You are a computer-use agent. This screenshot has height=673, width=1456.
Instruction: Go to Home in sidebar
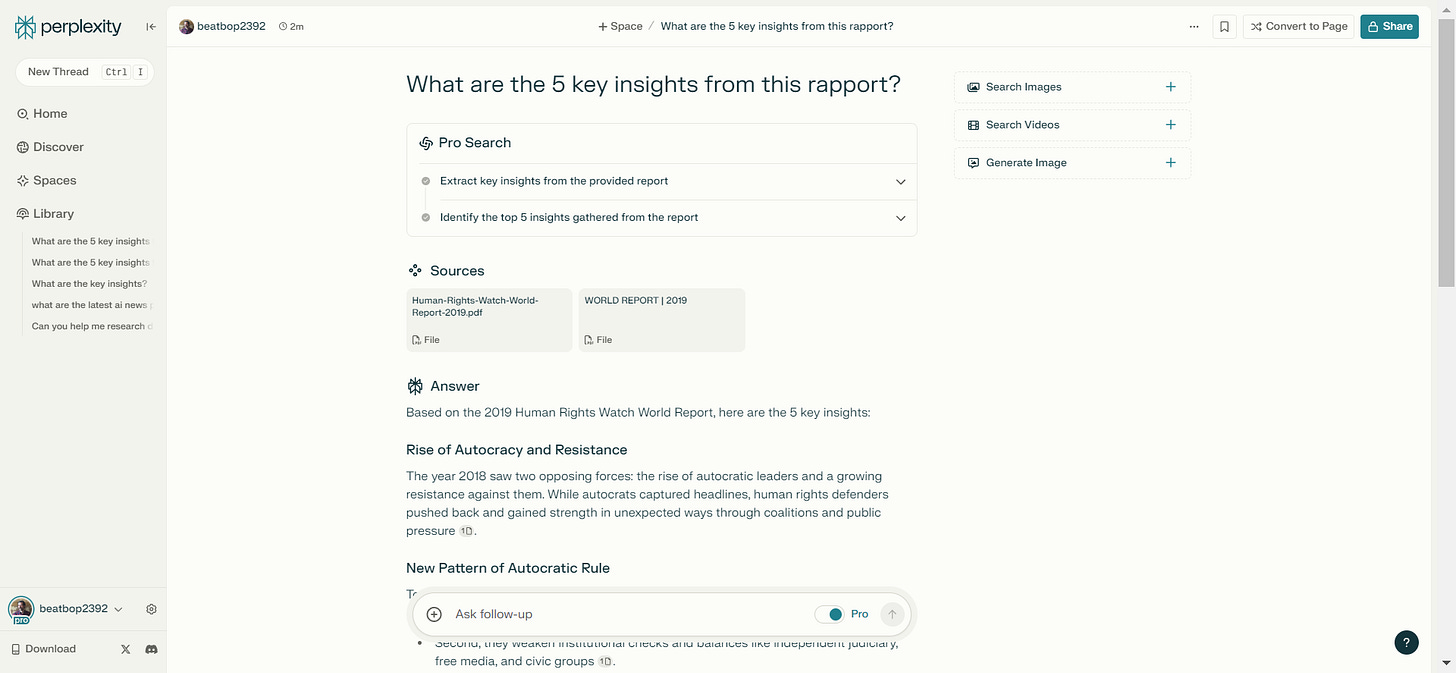(x=42, y=114)
